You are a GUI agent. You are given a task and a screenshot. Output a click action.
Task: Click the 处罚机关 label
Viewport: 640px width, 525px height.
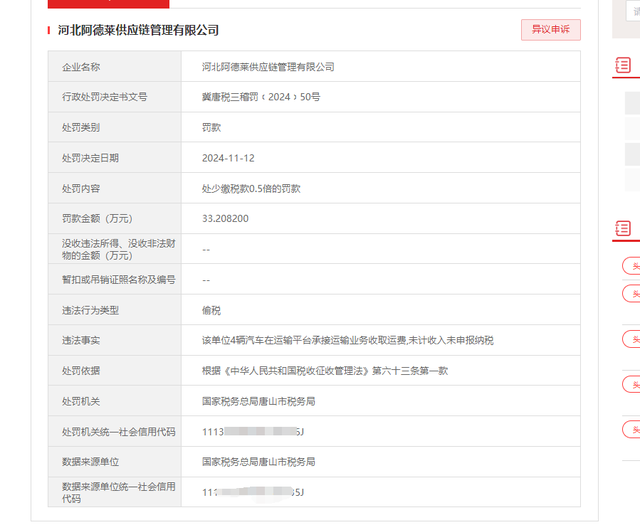(x=81, y=402)
